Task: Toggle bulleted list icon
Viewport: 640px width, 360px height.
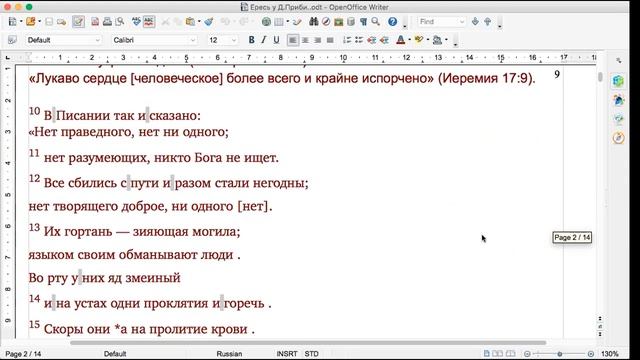Action: click(x=359, y=40)
